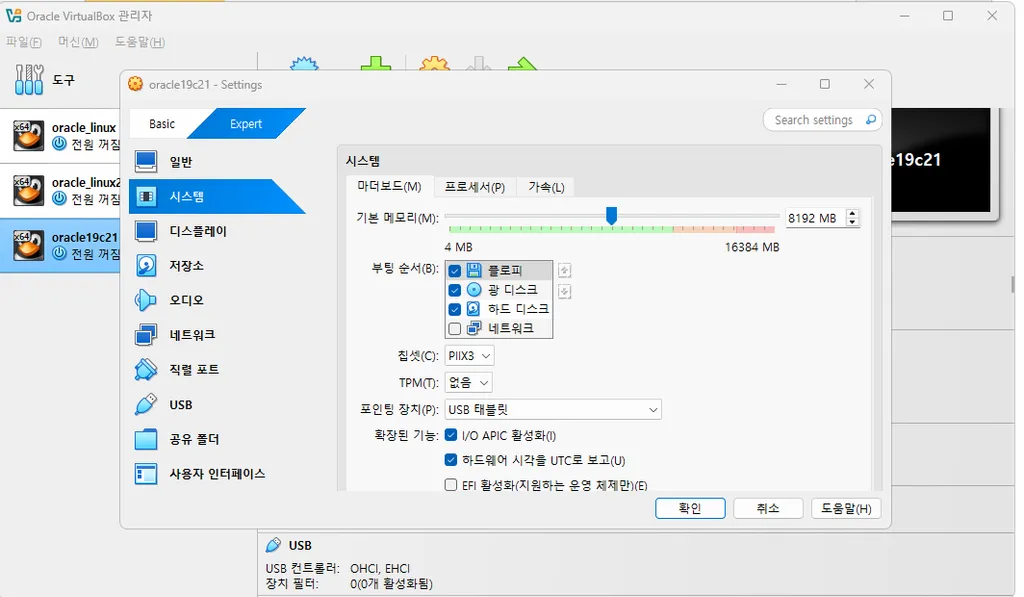Close the oracle19c21 Settings dialog

869,84
